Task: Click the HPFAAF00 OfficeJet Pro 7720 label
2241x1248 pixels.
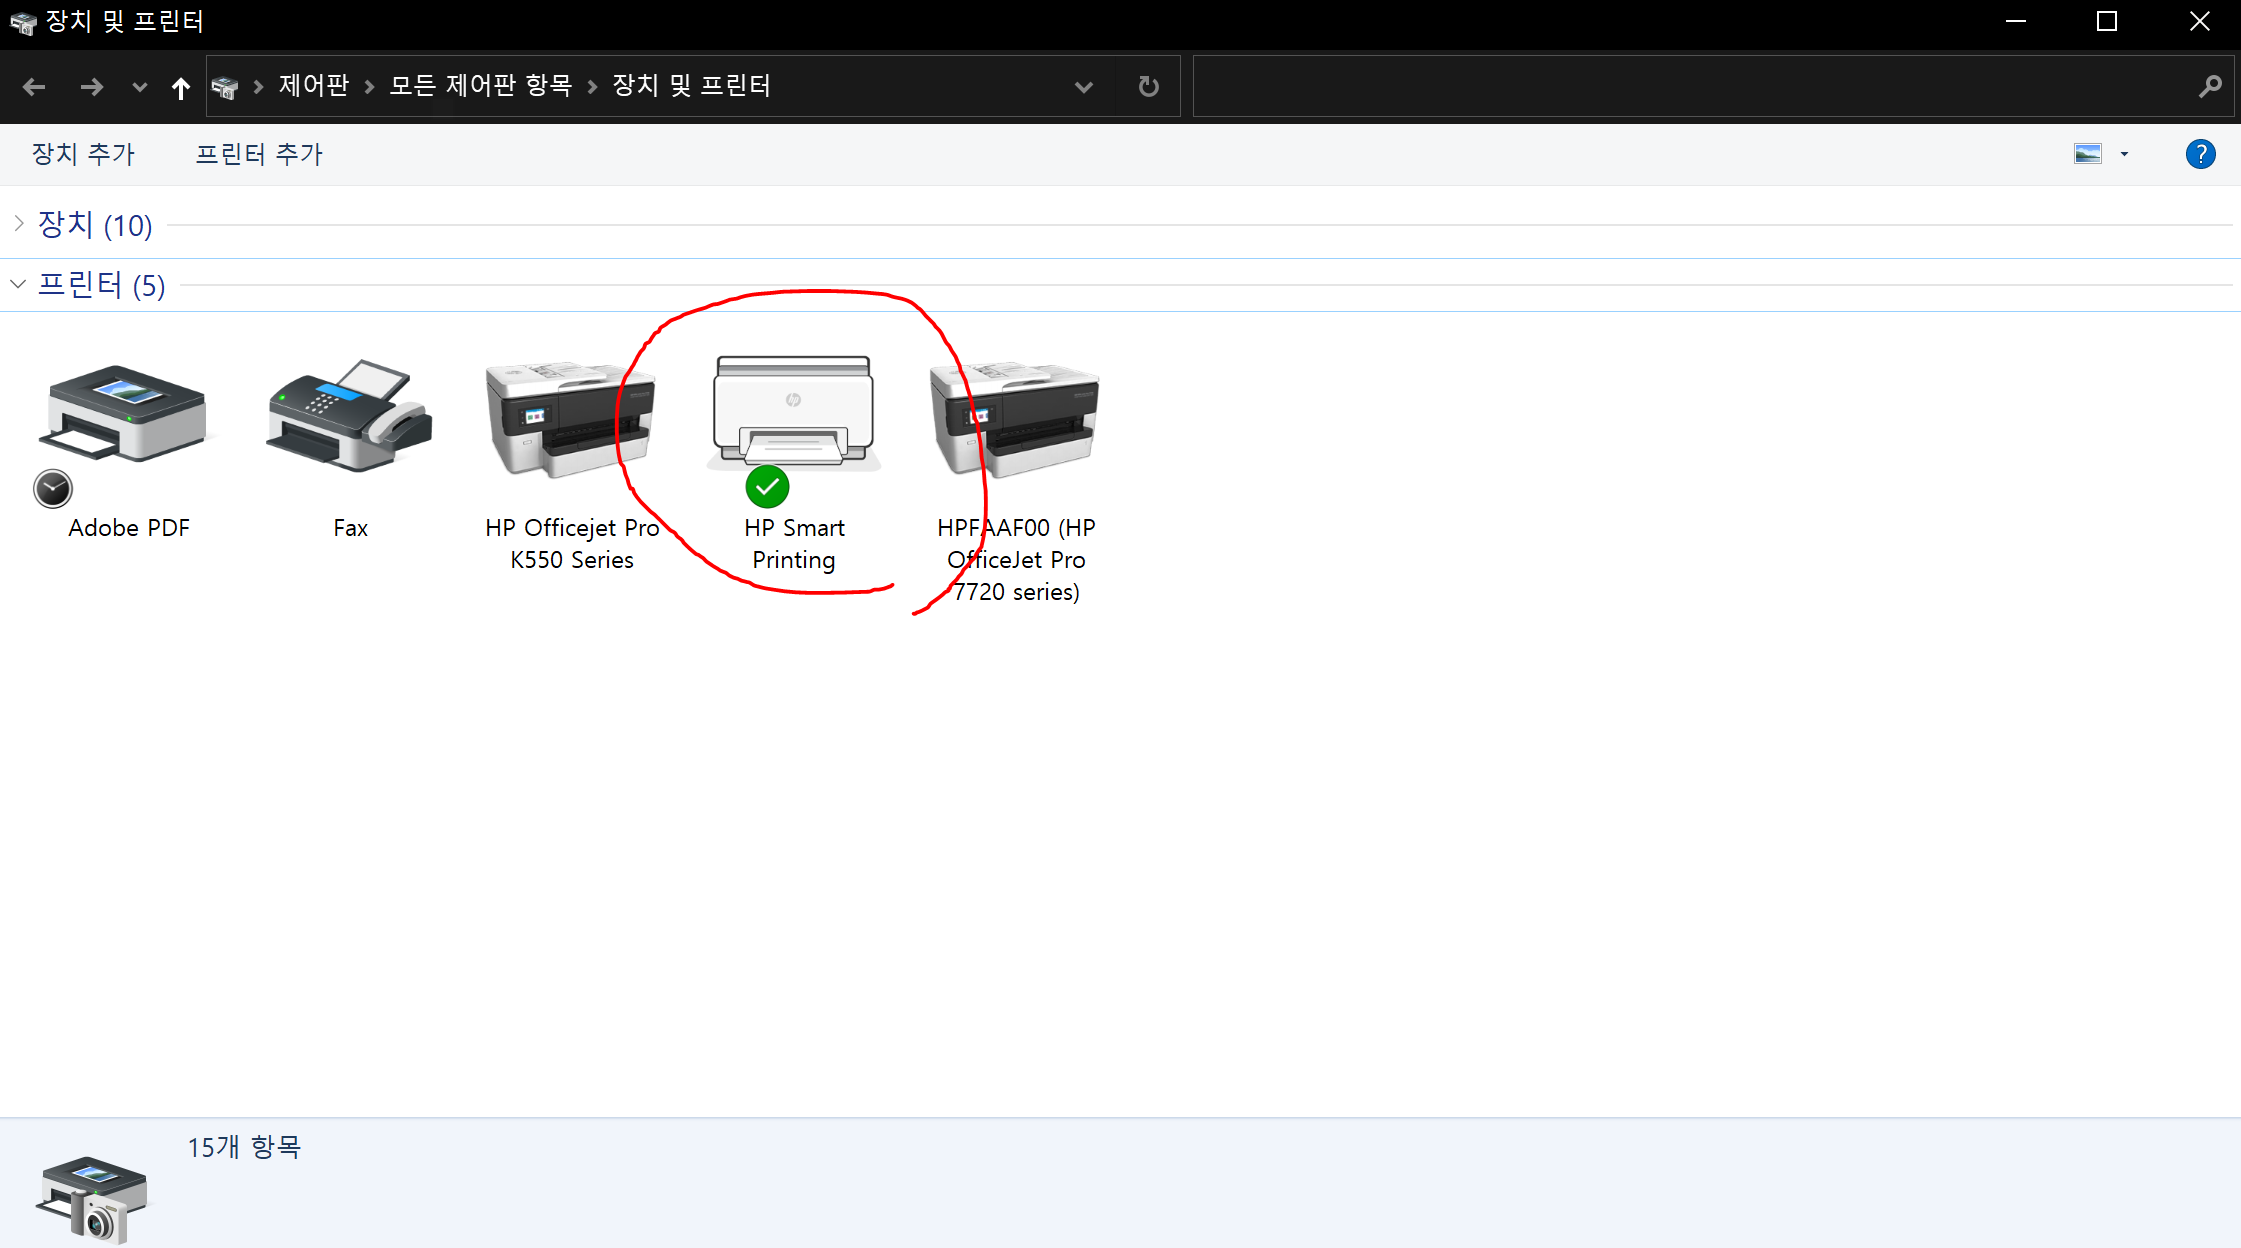Action: [x=1016, y=560]
